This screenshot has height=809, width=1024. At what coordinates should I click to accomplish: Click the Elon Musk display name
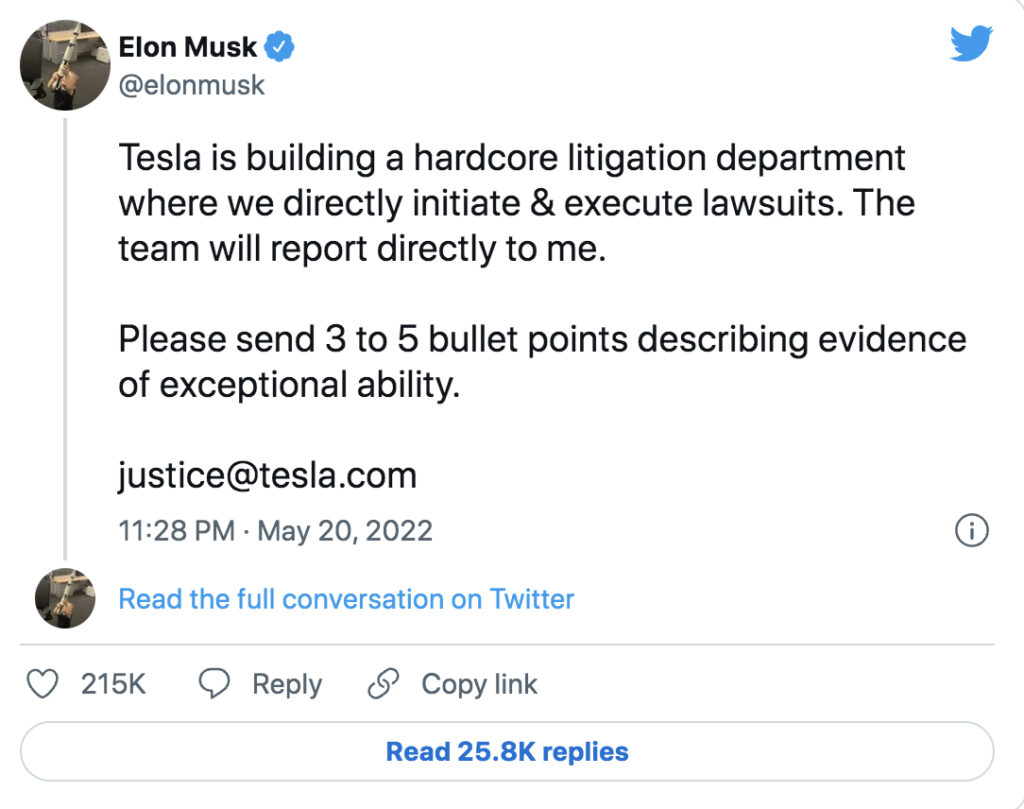tap(188, 47)
